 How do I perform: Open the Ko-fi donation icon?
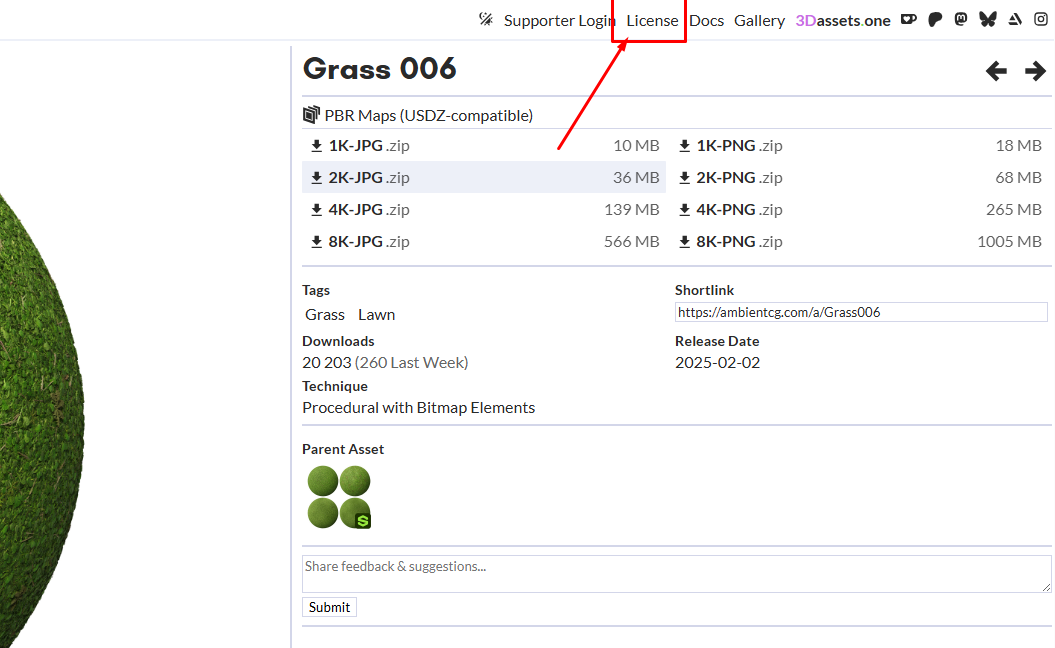908,20
